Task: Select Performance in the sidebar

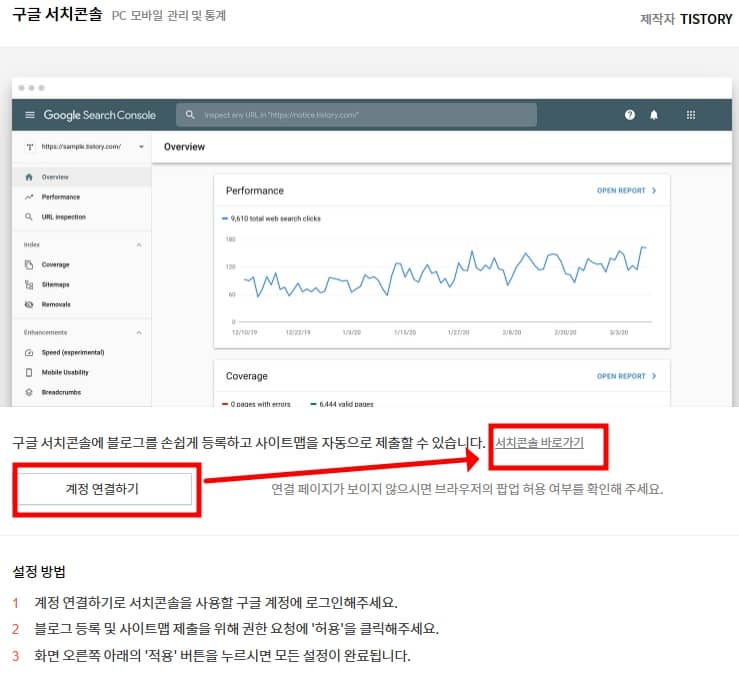Action: click(82, 197)
